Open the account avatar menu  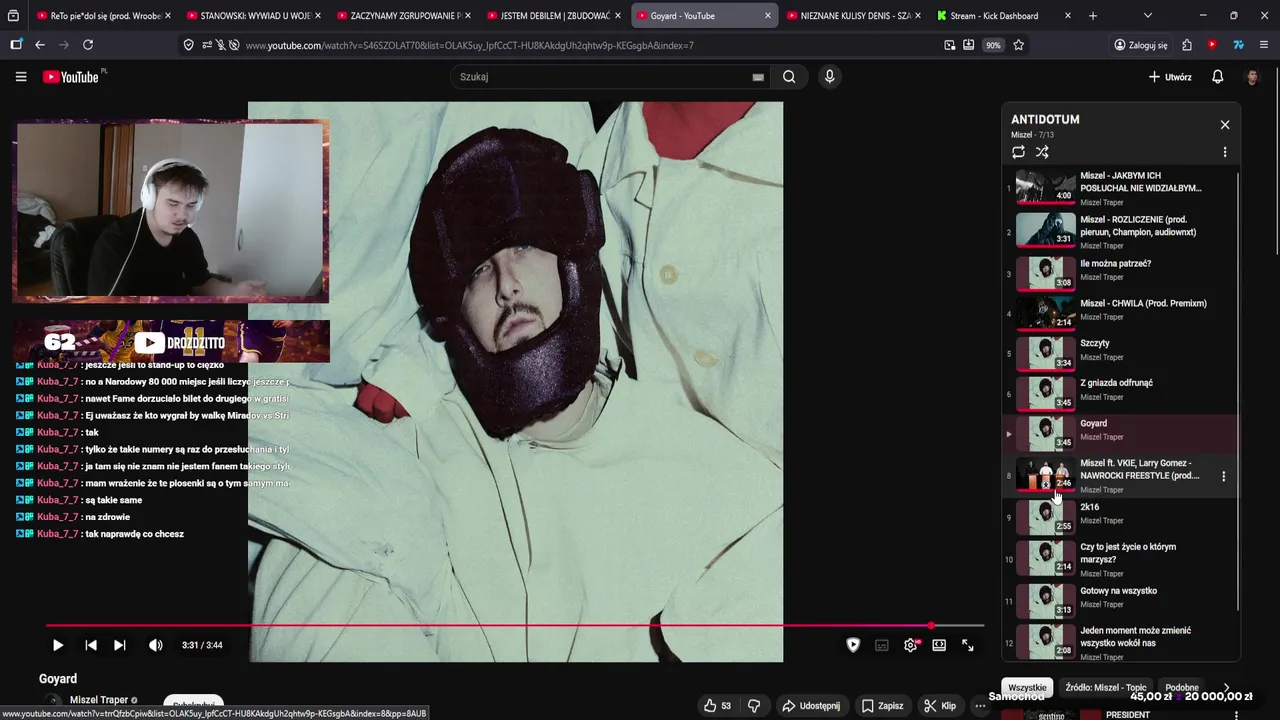(x=1252, y=77)
